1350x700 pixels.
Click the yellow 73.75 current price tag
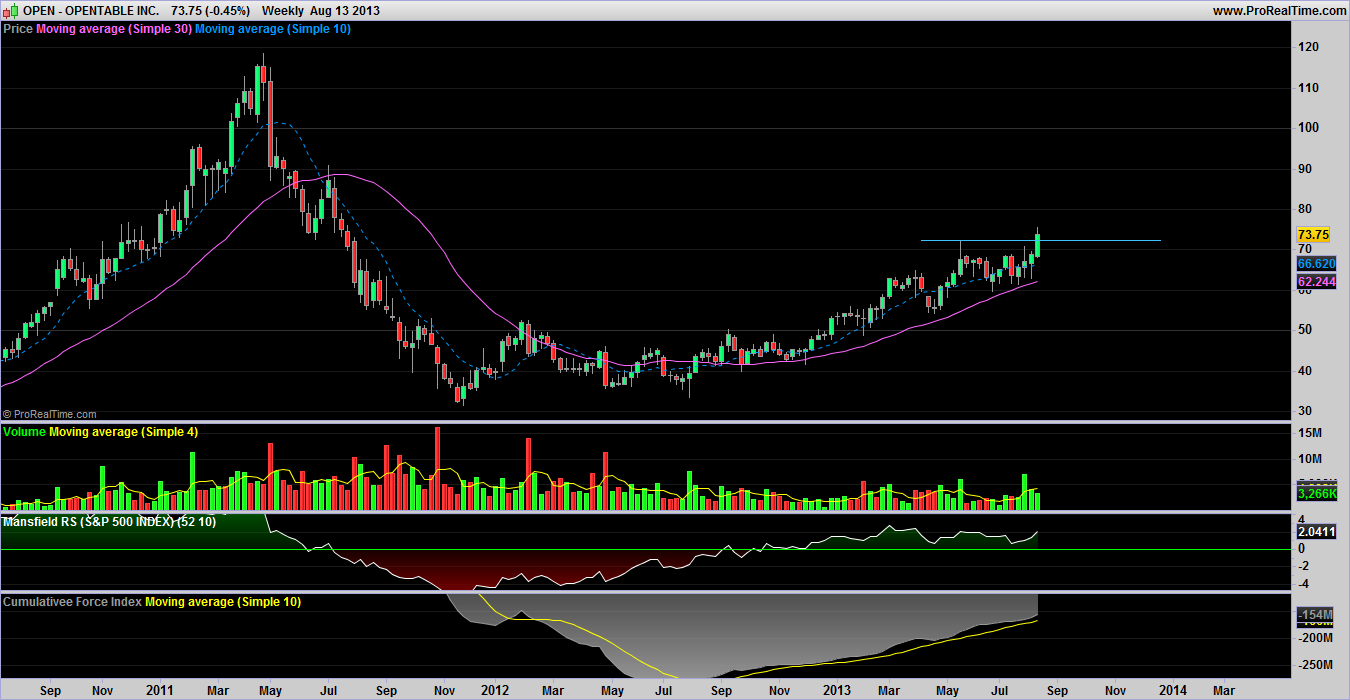pos(1313,235)
